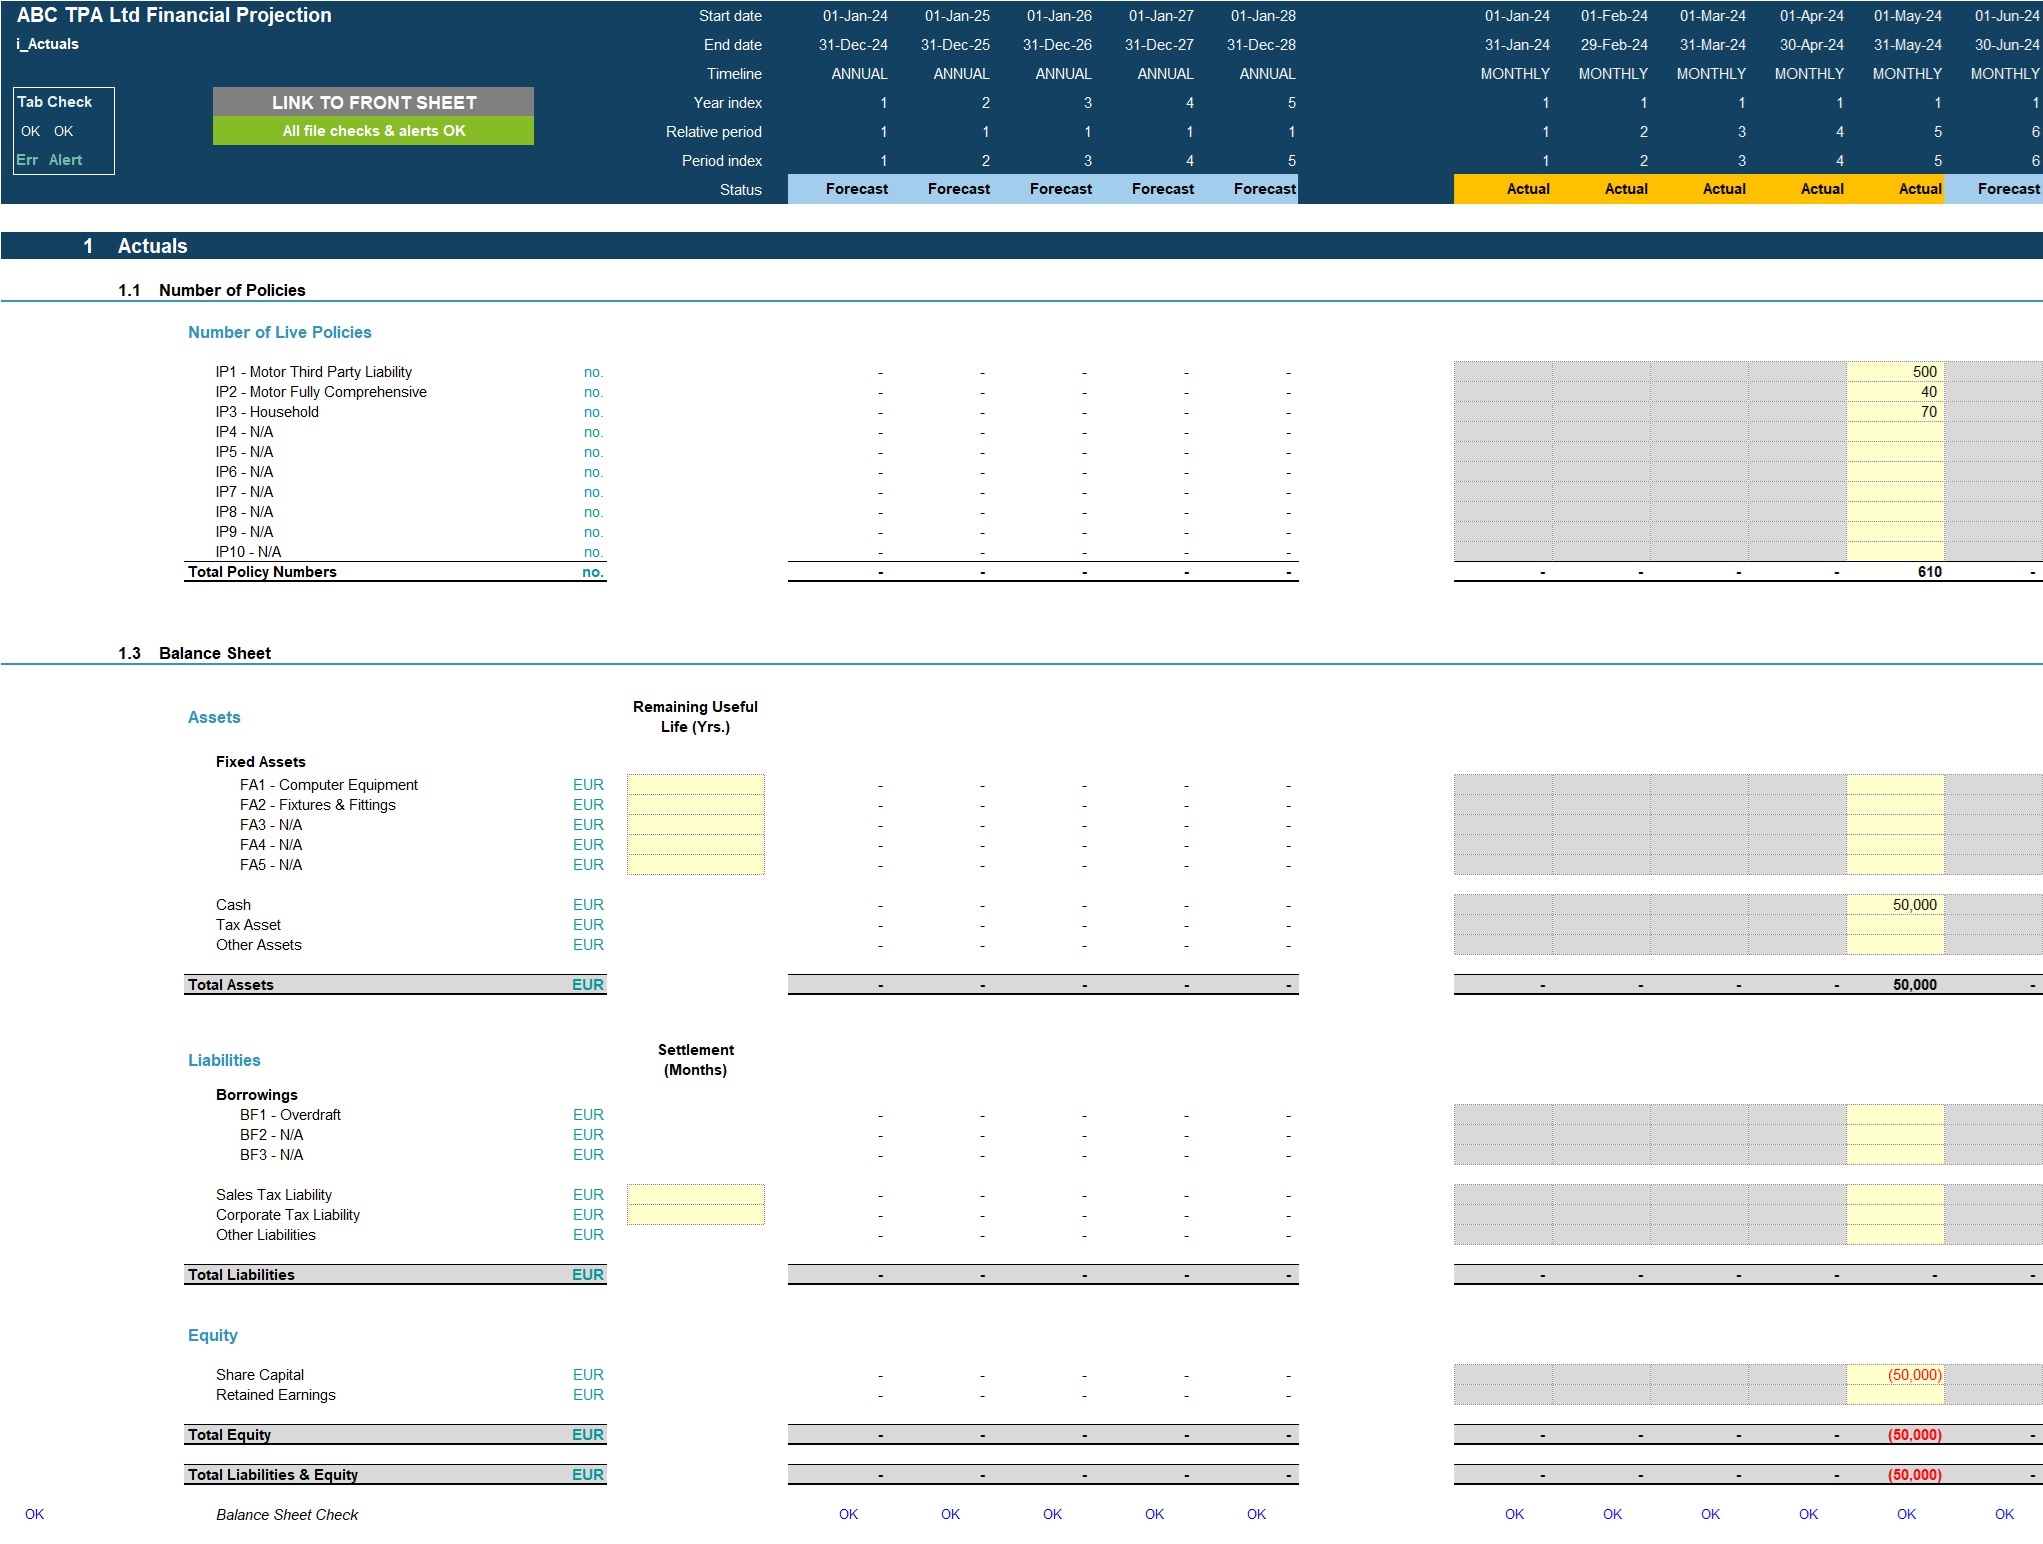The height and width of the screenshot is (1544, 2043).
Task: Click FA2 Fixtures & Fittings useful life input
Action: pos(695,805)
